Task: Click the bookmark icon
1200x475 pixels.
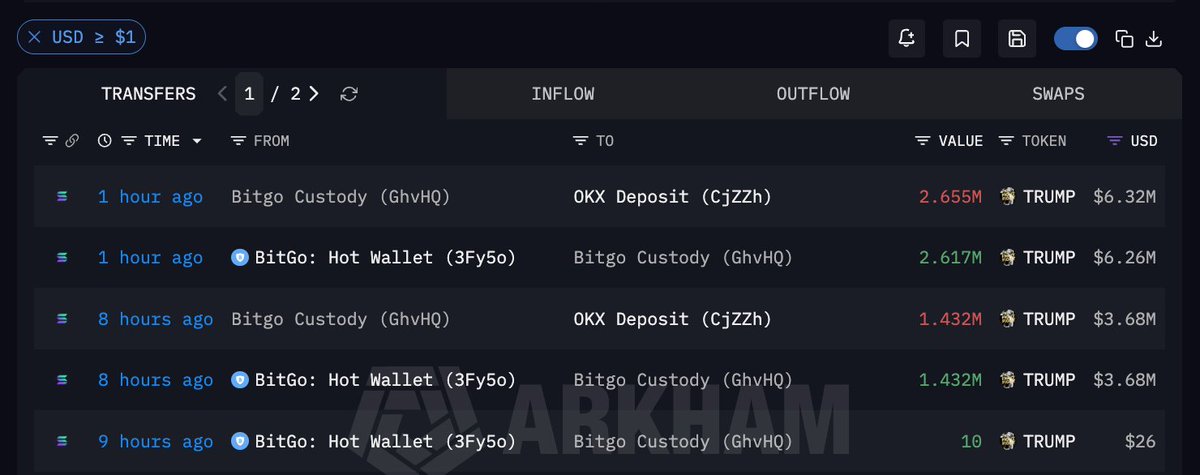Action: coord(962,39)
